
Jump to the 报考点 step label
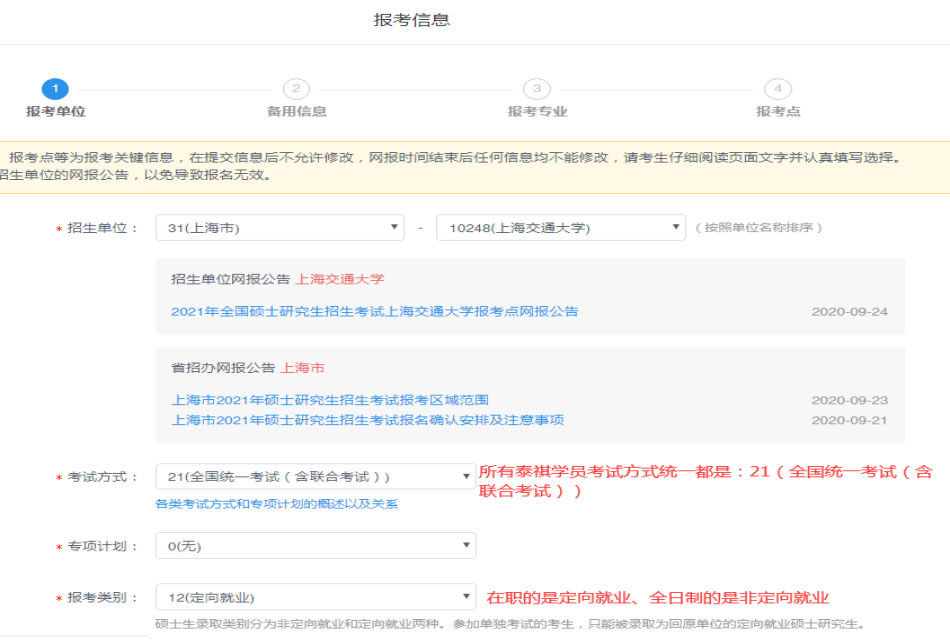(778, 112)
